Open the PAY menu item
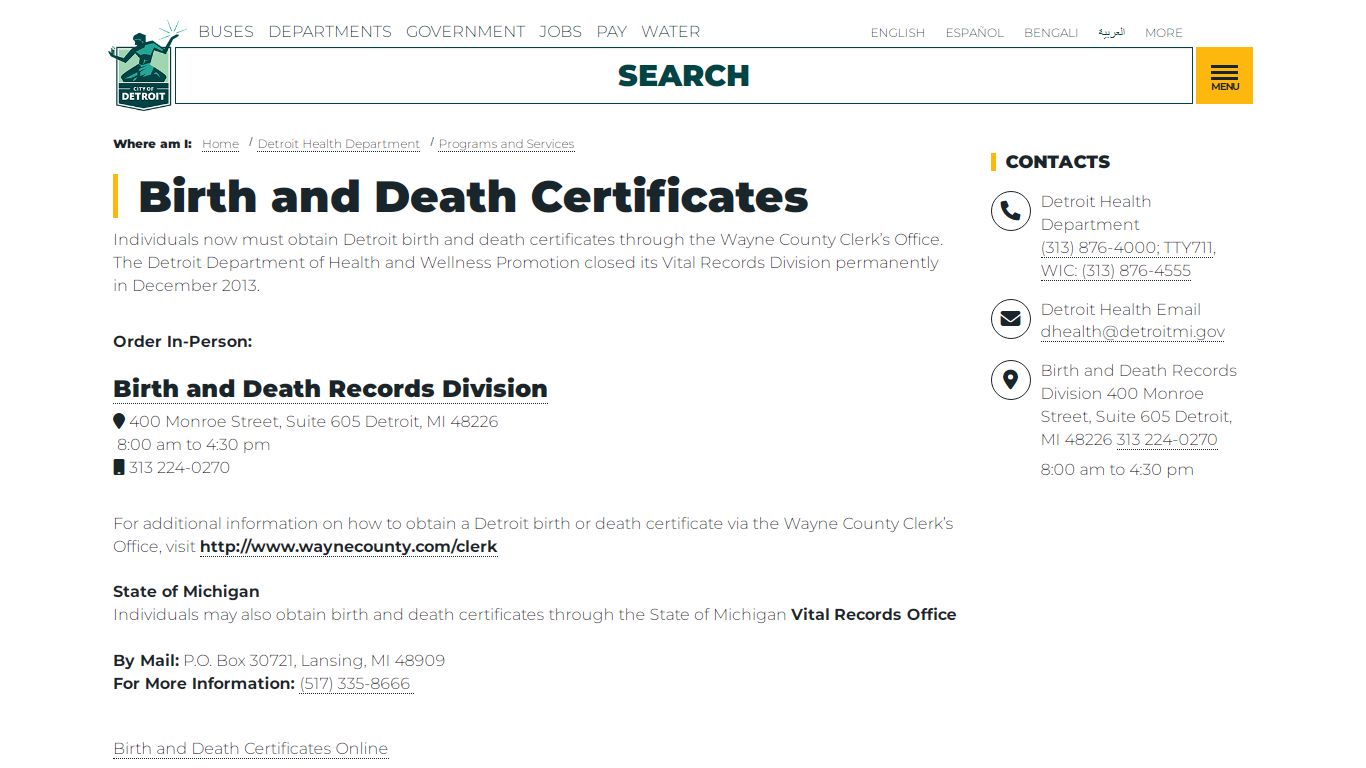 click(x=611, y=32)
